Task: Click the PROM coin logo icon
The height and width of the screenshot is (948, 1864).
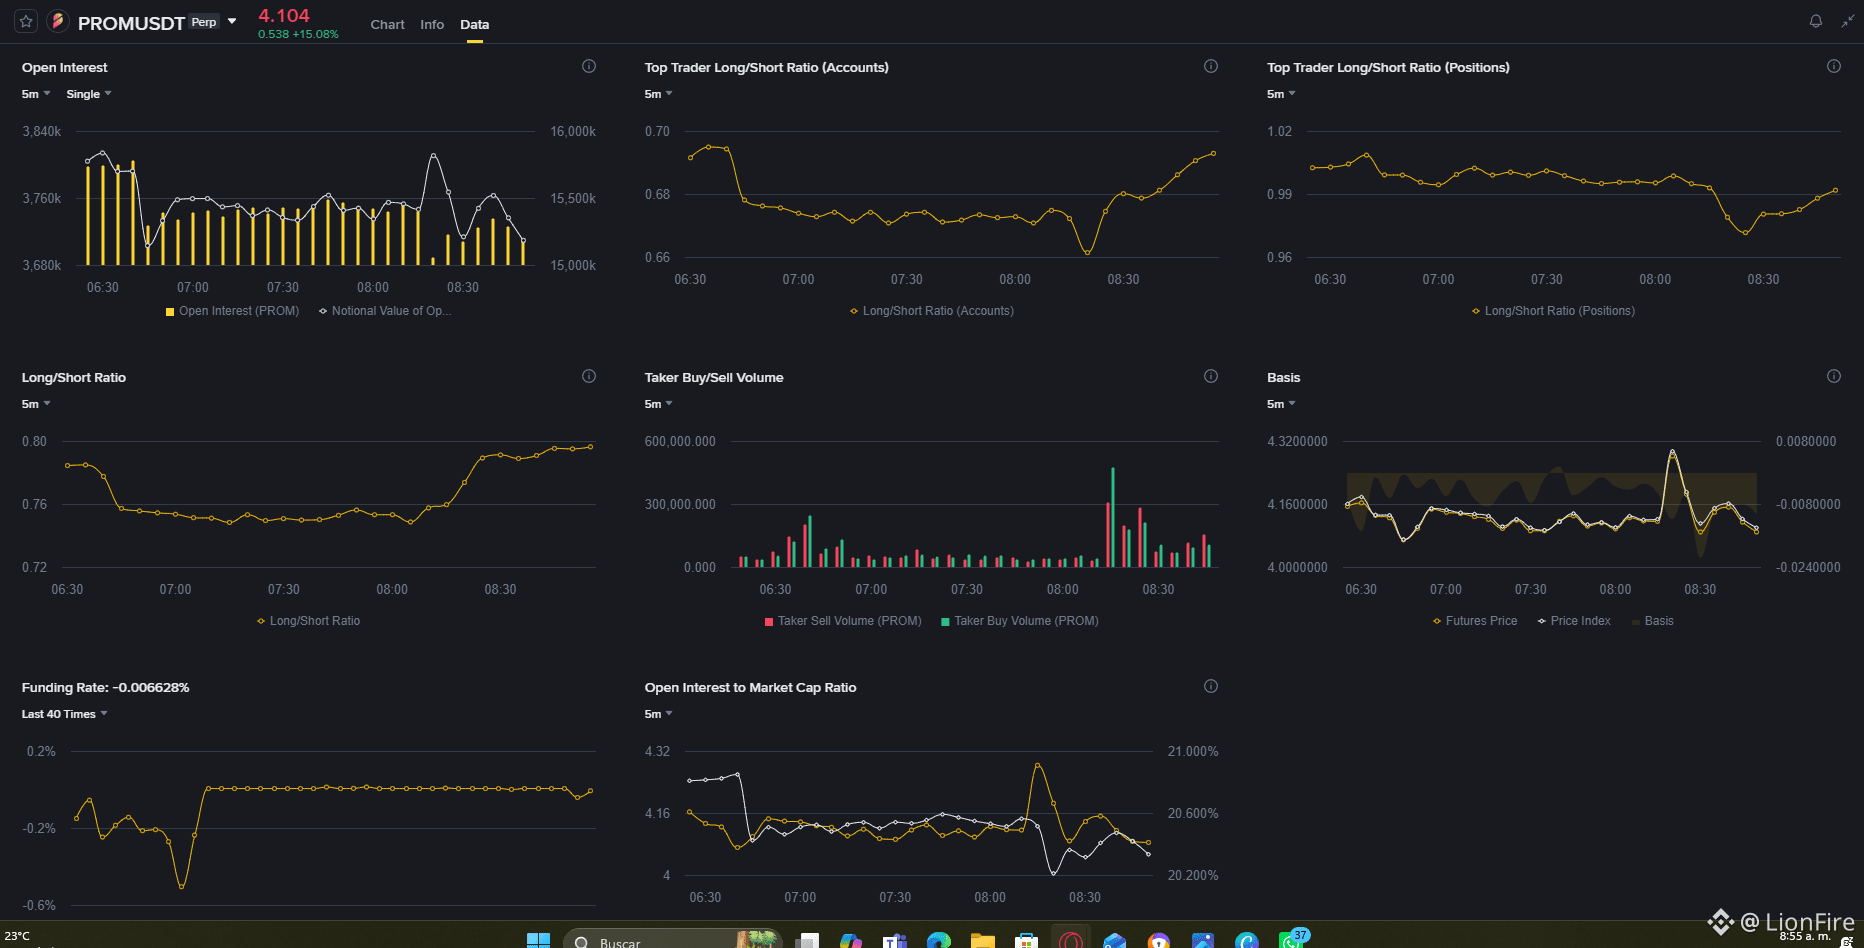Action: click(x=57, y=21)
